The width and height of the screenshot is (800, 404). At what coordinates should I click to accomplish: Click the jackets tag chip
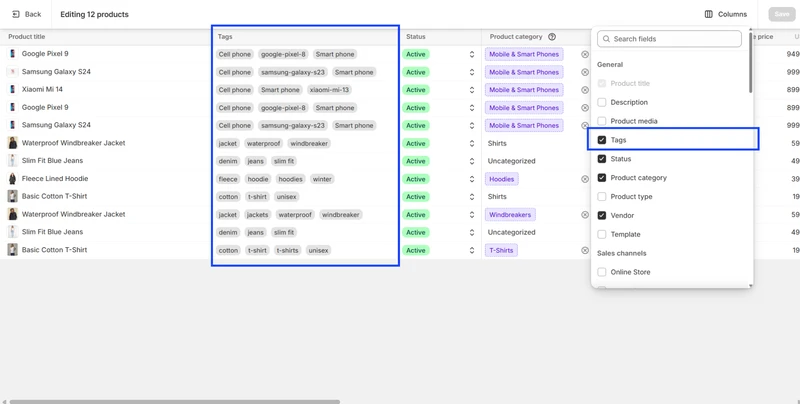[x=257, y=215]
